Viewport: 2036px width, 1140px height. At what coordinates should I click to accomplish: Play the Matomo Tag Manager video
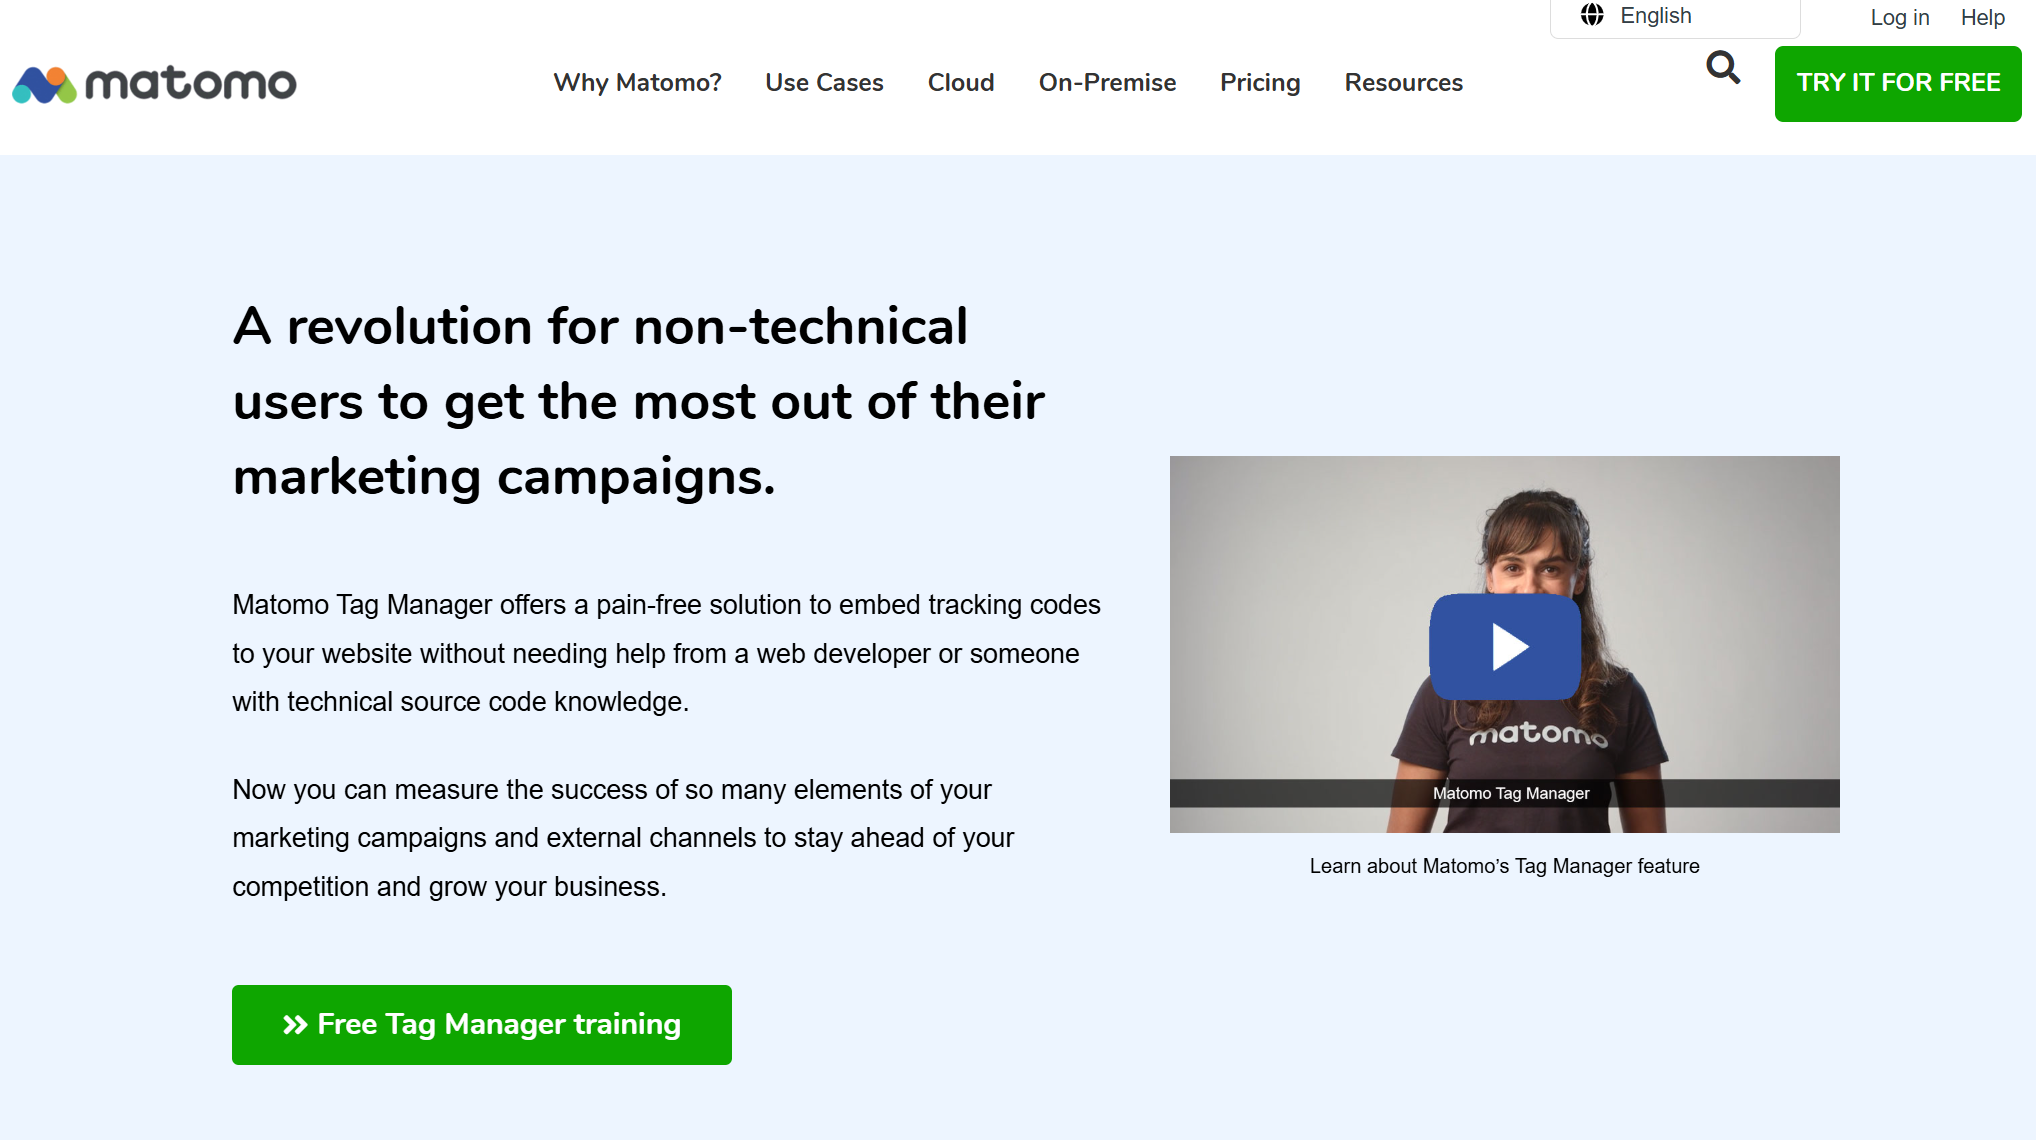[1505, 646]
